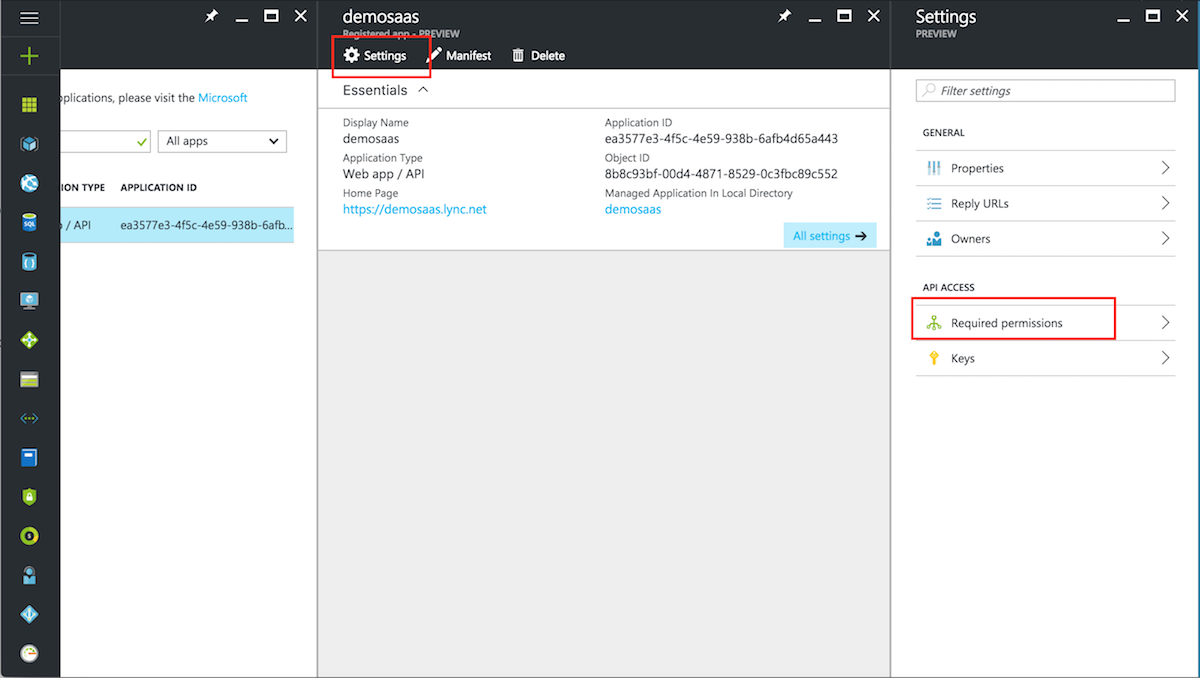Open Manifest editor
Image resolution: width=1200 pixels, height=678 pixels.
point(459,56)
